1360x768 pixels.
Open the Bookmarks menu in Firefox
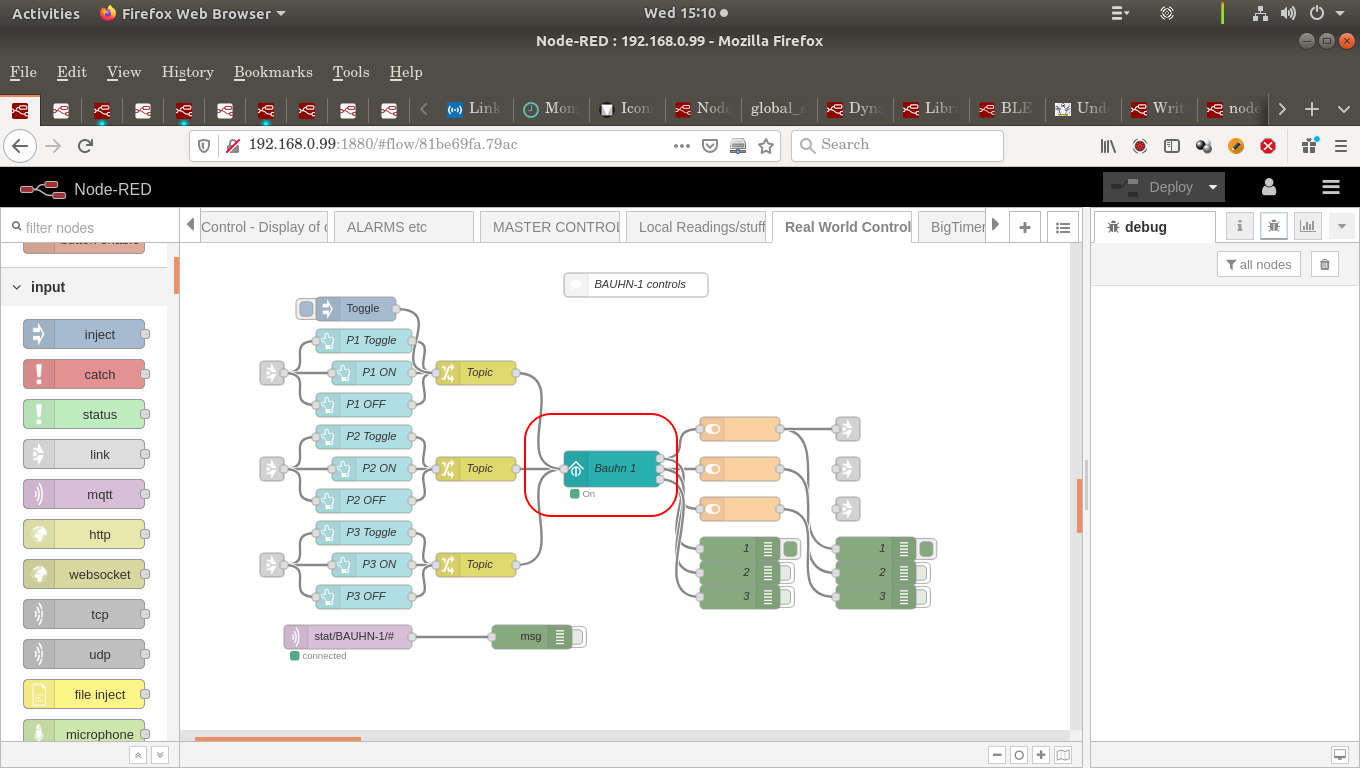[x=272, y=72]
